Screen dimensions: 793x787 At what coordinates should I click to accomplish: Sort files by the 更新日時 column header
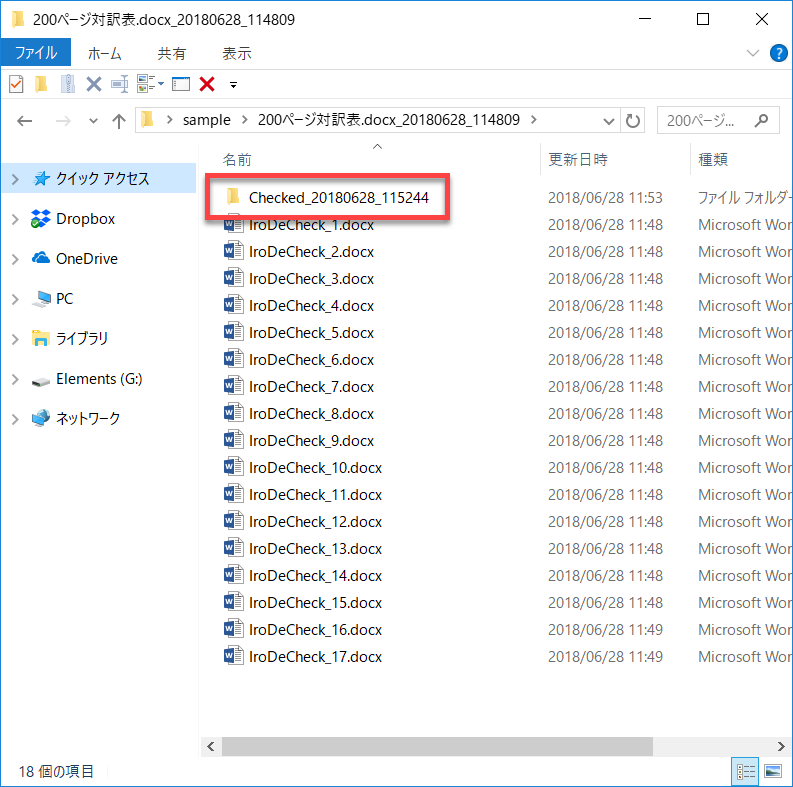[x=577, y=159]
